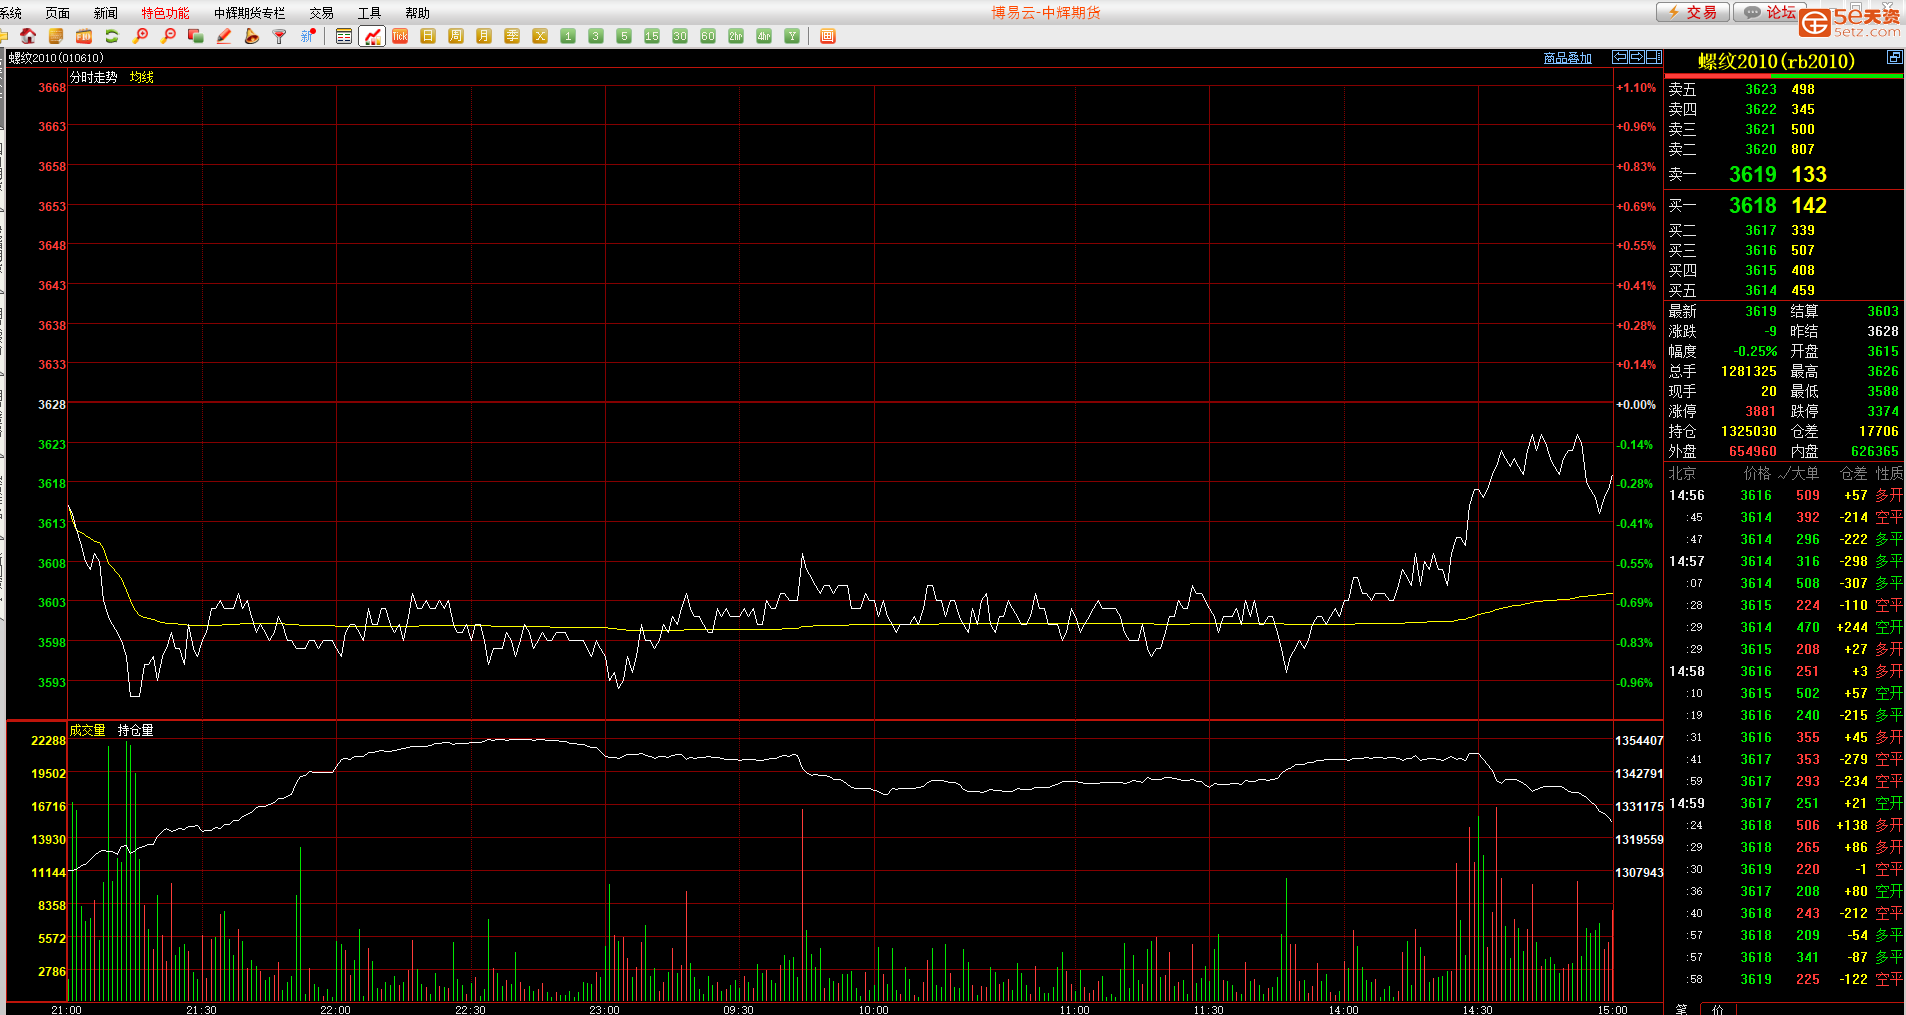The height and width of the screenshot is (1015, 1906).
Task: Click the funnel filter icon
Action: pos(280,36)
